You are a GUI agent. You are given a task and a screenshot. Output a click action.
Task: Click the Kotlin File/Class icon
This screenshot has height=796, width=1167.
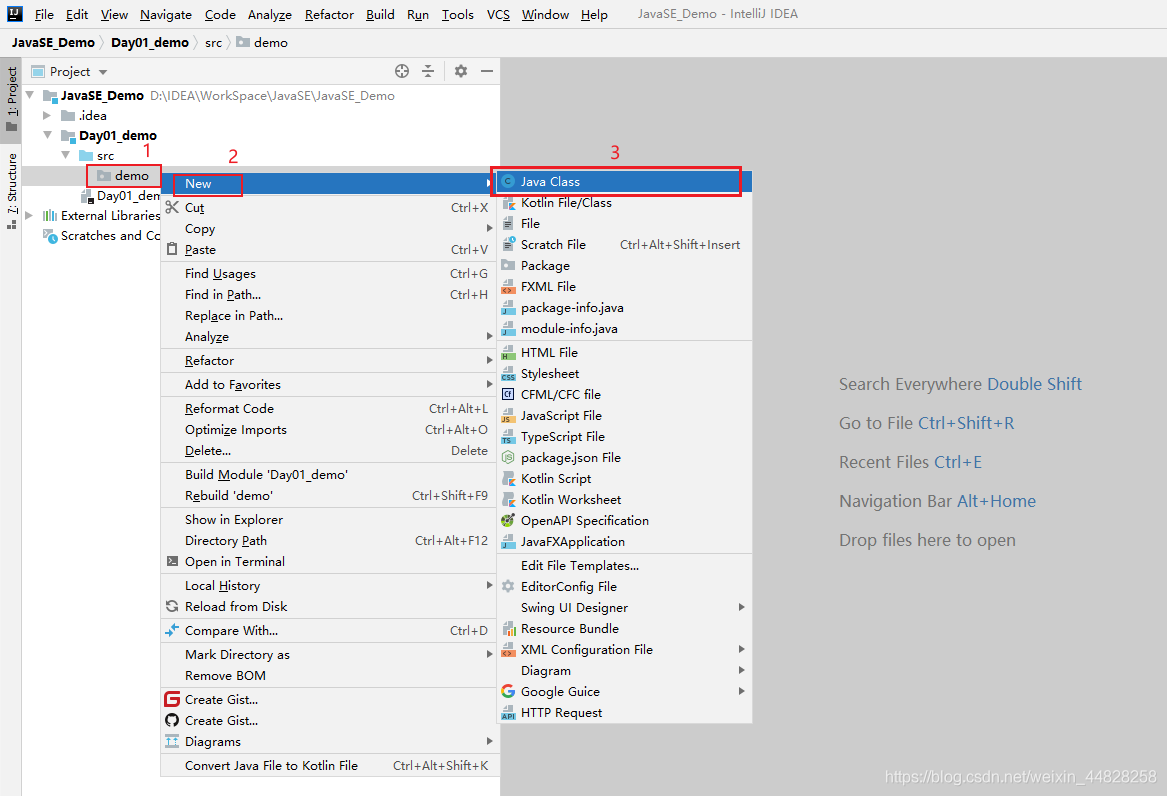[508, 202]
